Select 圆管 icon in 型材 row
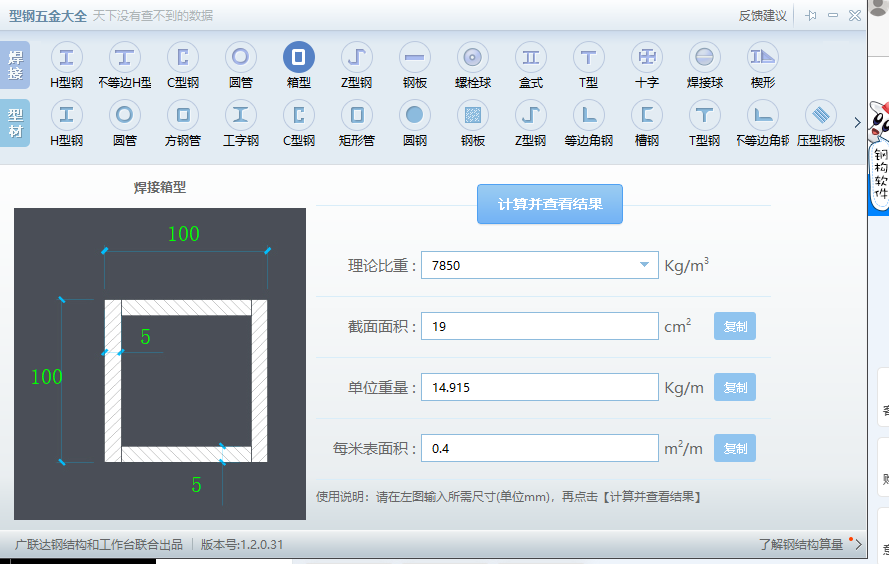The image size is (889, 564). pos(125,115)
